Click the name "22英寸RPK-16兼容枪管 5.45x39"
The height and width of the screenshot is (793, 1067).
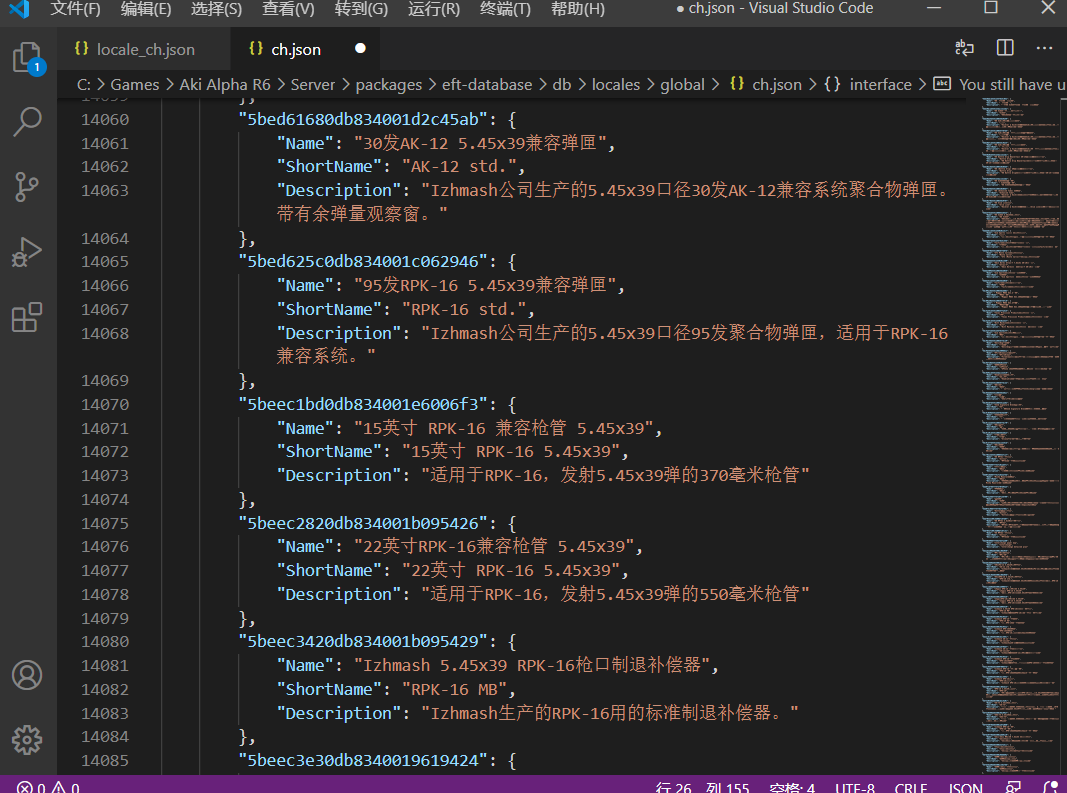494,547
